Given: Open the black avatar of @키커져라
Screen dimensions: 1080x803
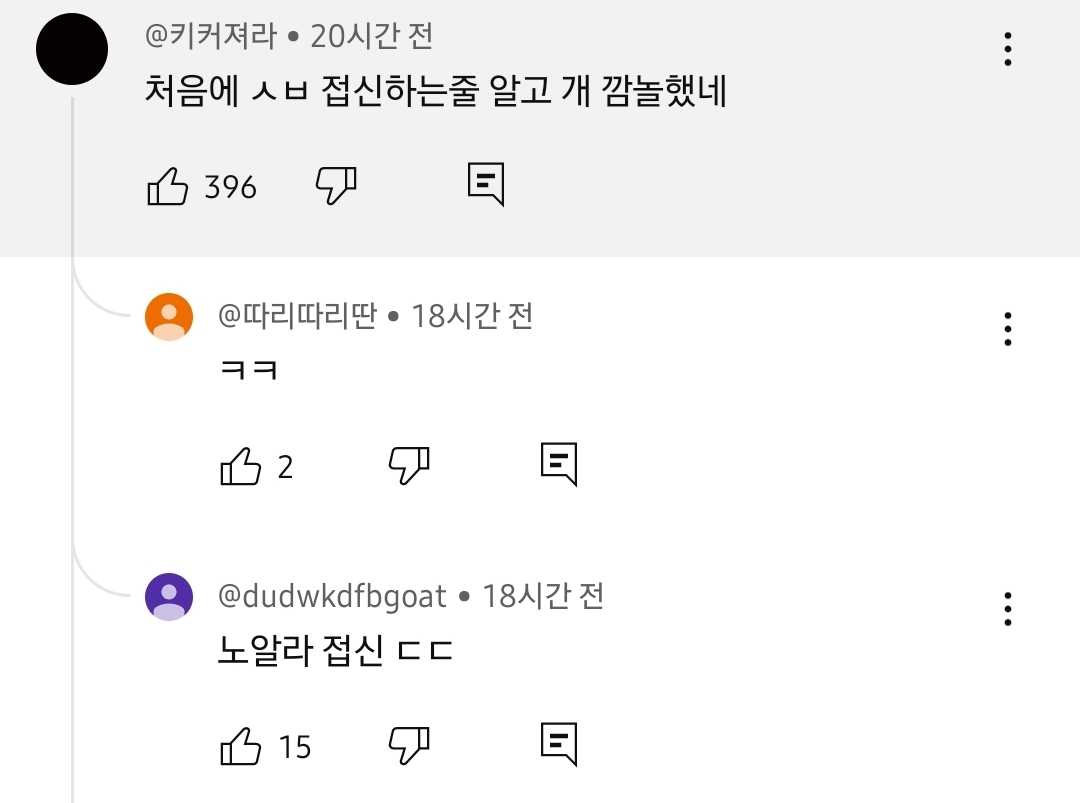Looking at the screenshot, I should coord(72,50).
